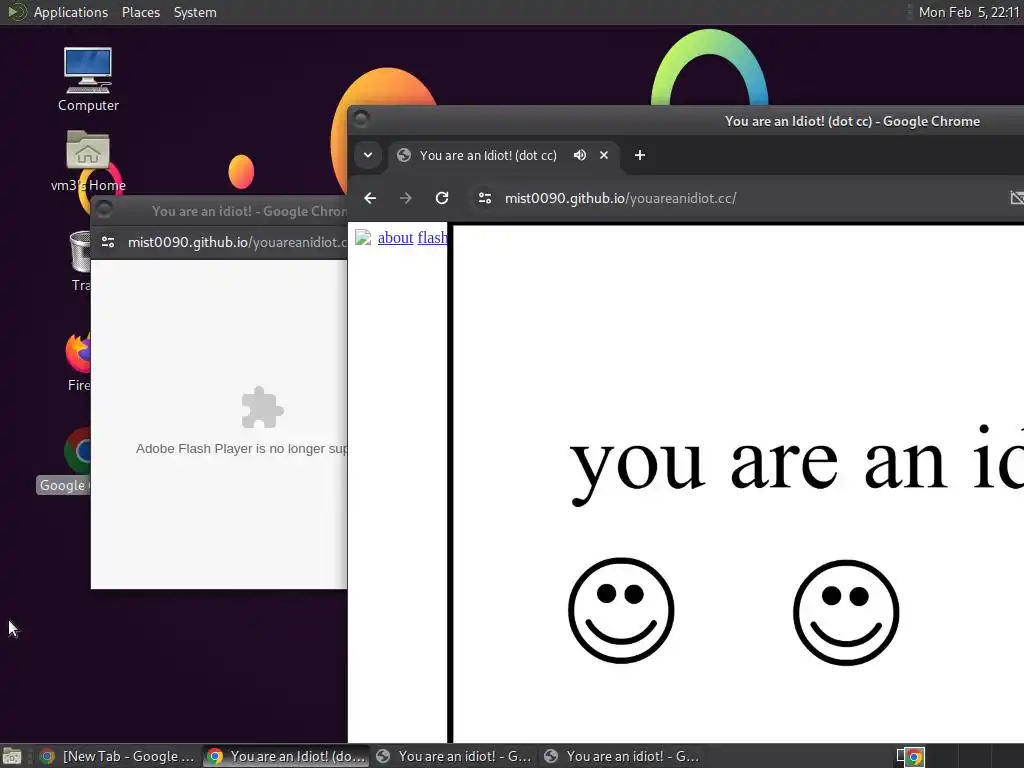The height and width of the screenshot is (768, 1024).
Task: Open the 'about' link on the page
Action: coord(395,238)
